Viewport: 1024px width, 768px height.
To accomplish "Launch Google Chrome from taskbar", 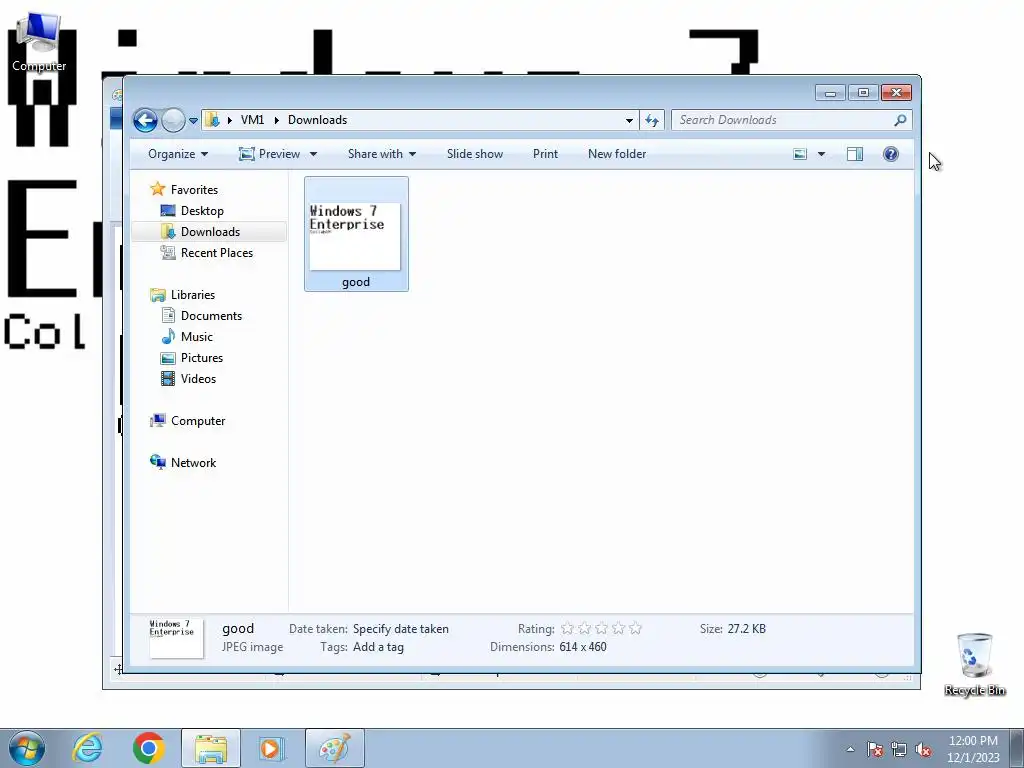I will [x=149, y=748].
